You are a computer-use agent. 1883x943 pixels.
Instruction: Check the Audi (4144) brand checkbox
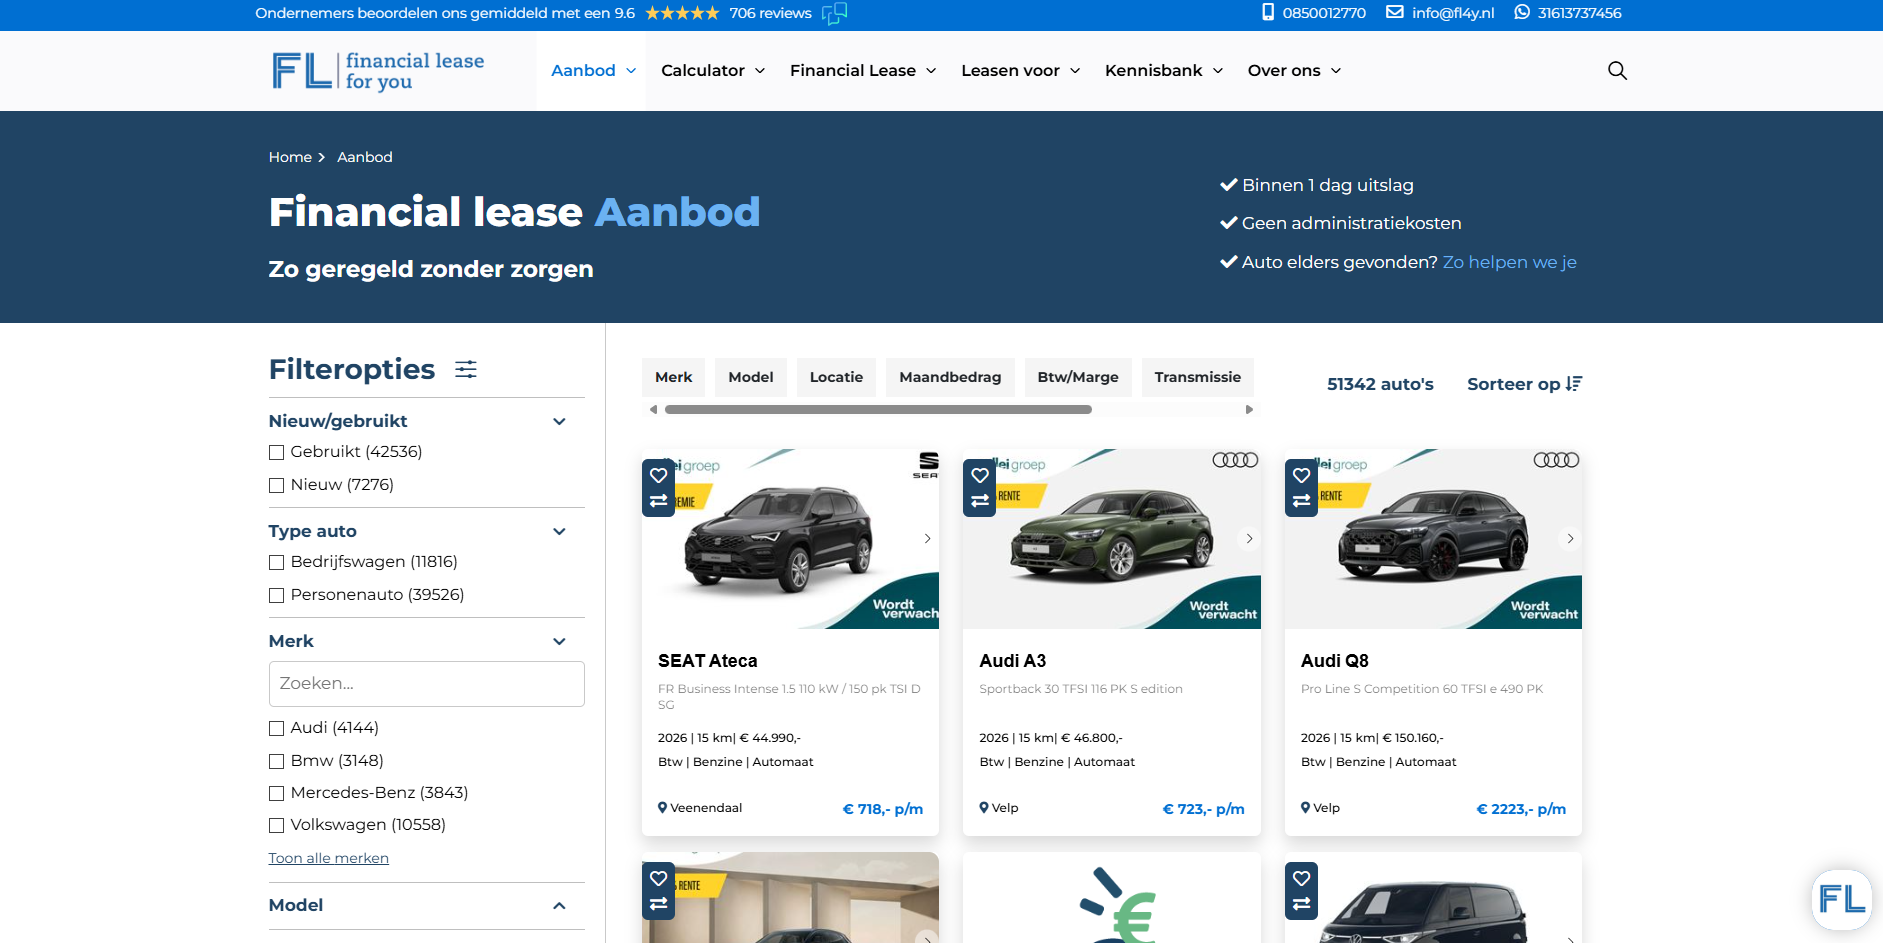pyautogui.click(x=276, y=728)
